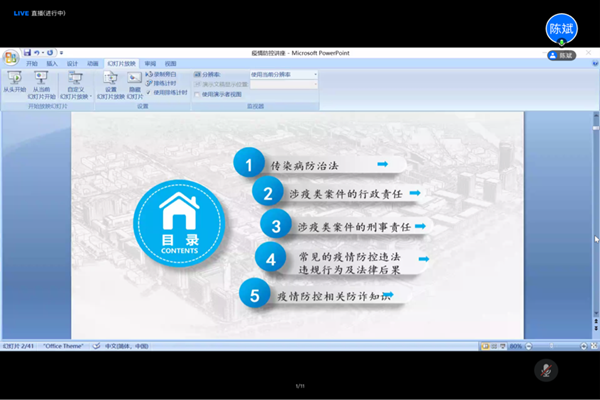Click the 陈斌 participant avatar

click(x=562, y=28)
